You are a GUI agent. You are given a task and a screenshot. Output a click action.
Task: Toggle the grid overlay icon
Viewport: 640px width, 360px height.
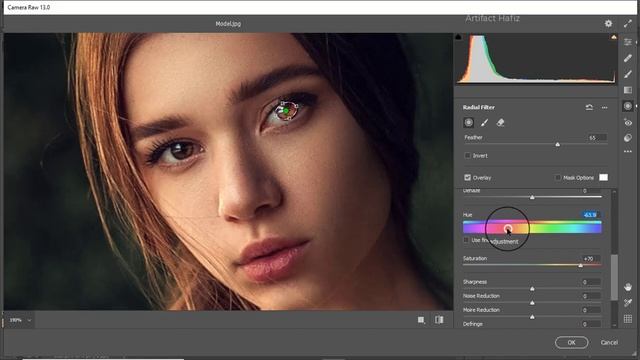[628, 319]
